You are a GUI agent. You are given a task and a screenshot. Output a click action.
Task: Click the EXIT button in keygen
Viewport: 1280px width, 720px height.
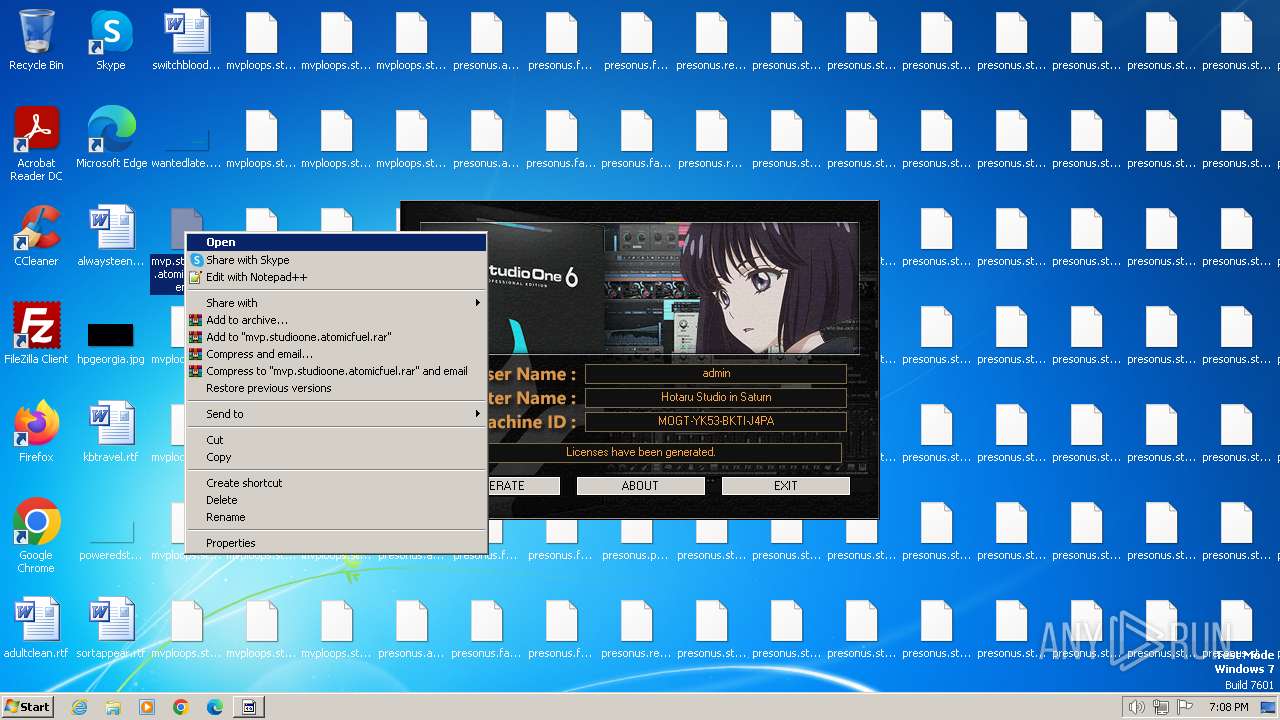coord(786,486)
